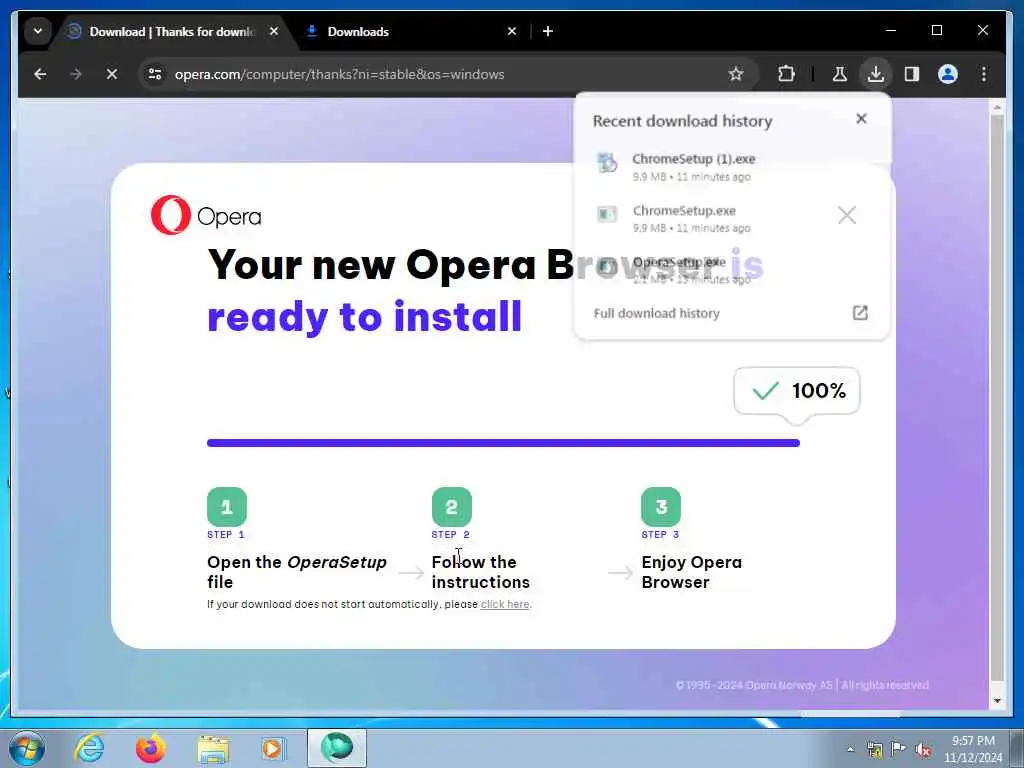This screenshot has width=1024, height=768.
Task: Click the opera.com address bar URL
Action: coord(340,74)
